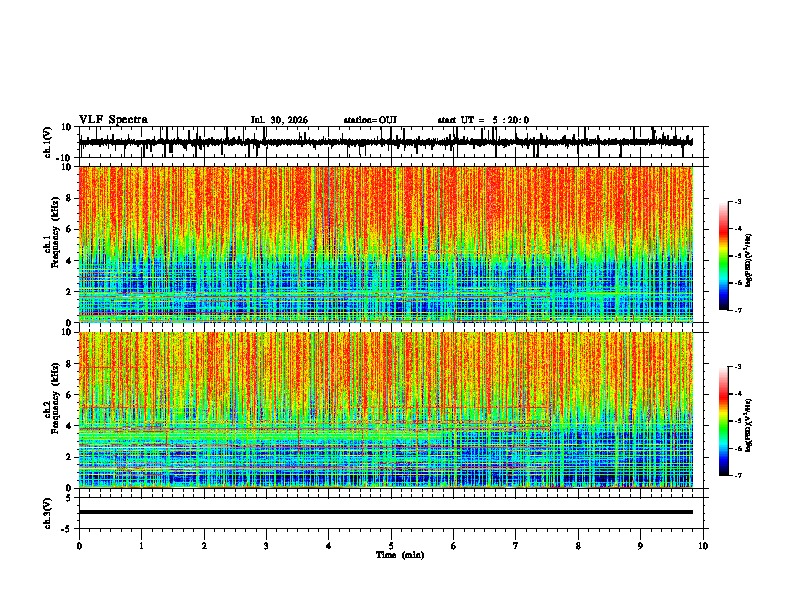Click the "3" tick on the time axis
This screenshot has width=792, height=612.
click(266, 546)
